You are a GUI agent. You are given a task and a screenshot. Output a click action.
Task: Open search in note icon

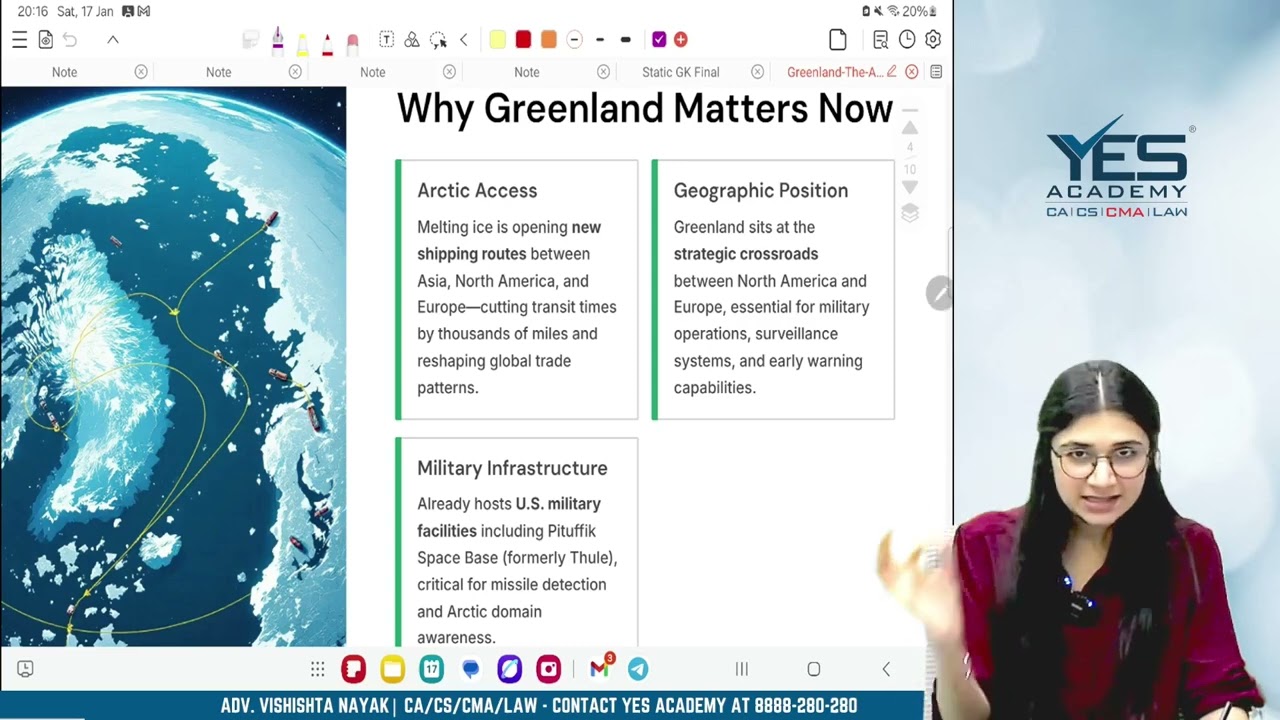click(x=880, y=40)
